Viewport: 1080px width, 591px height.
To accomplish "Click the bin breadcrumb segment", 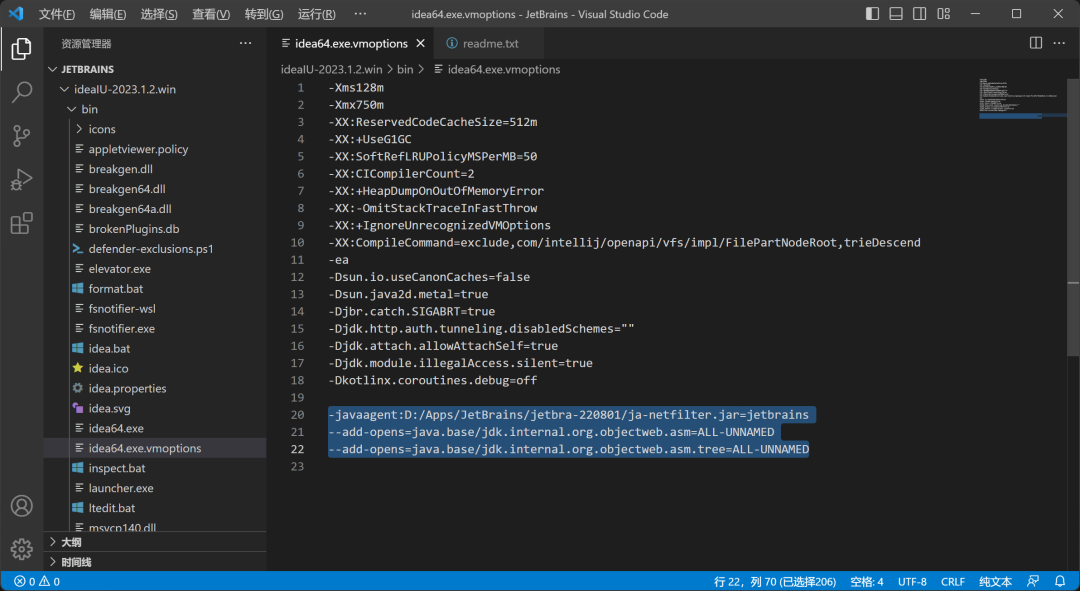I will [405, 69].
